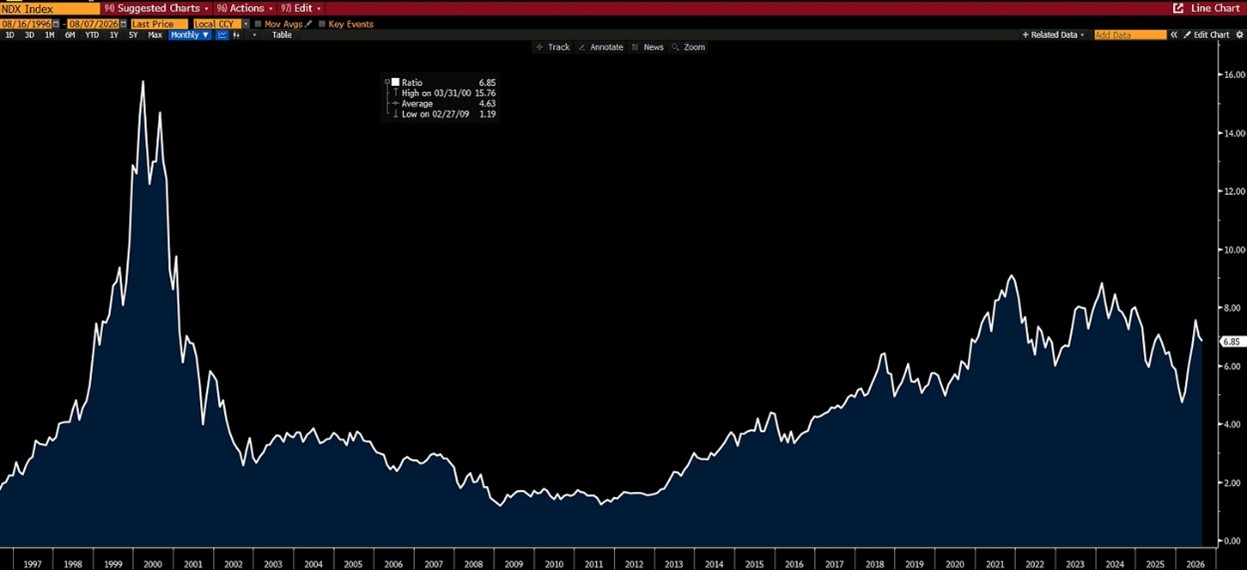Open the Related Data menu
Viewport: 1247px width, 570px height.
click(1053, 35)
